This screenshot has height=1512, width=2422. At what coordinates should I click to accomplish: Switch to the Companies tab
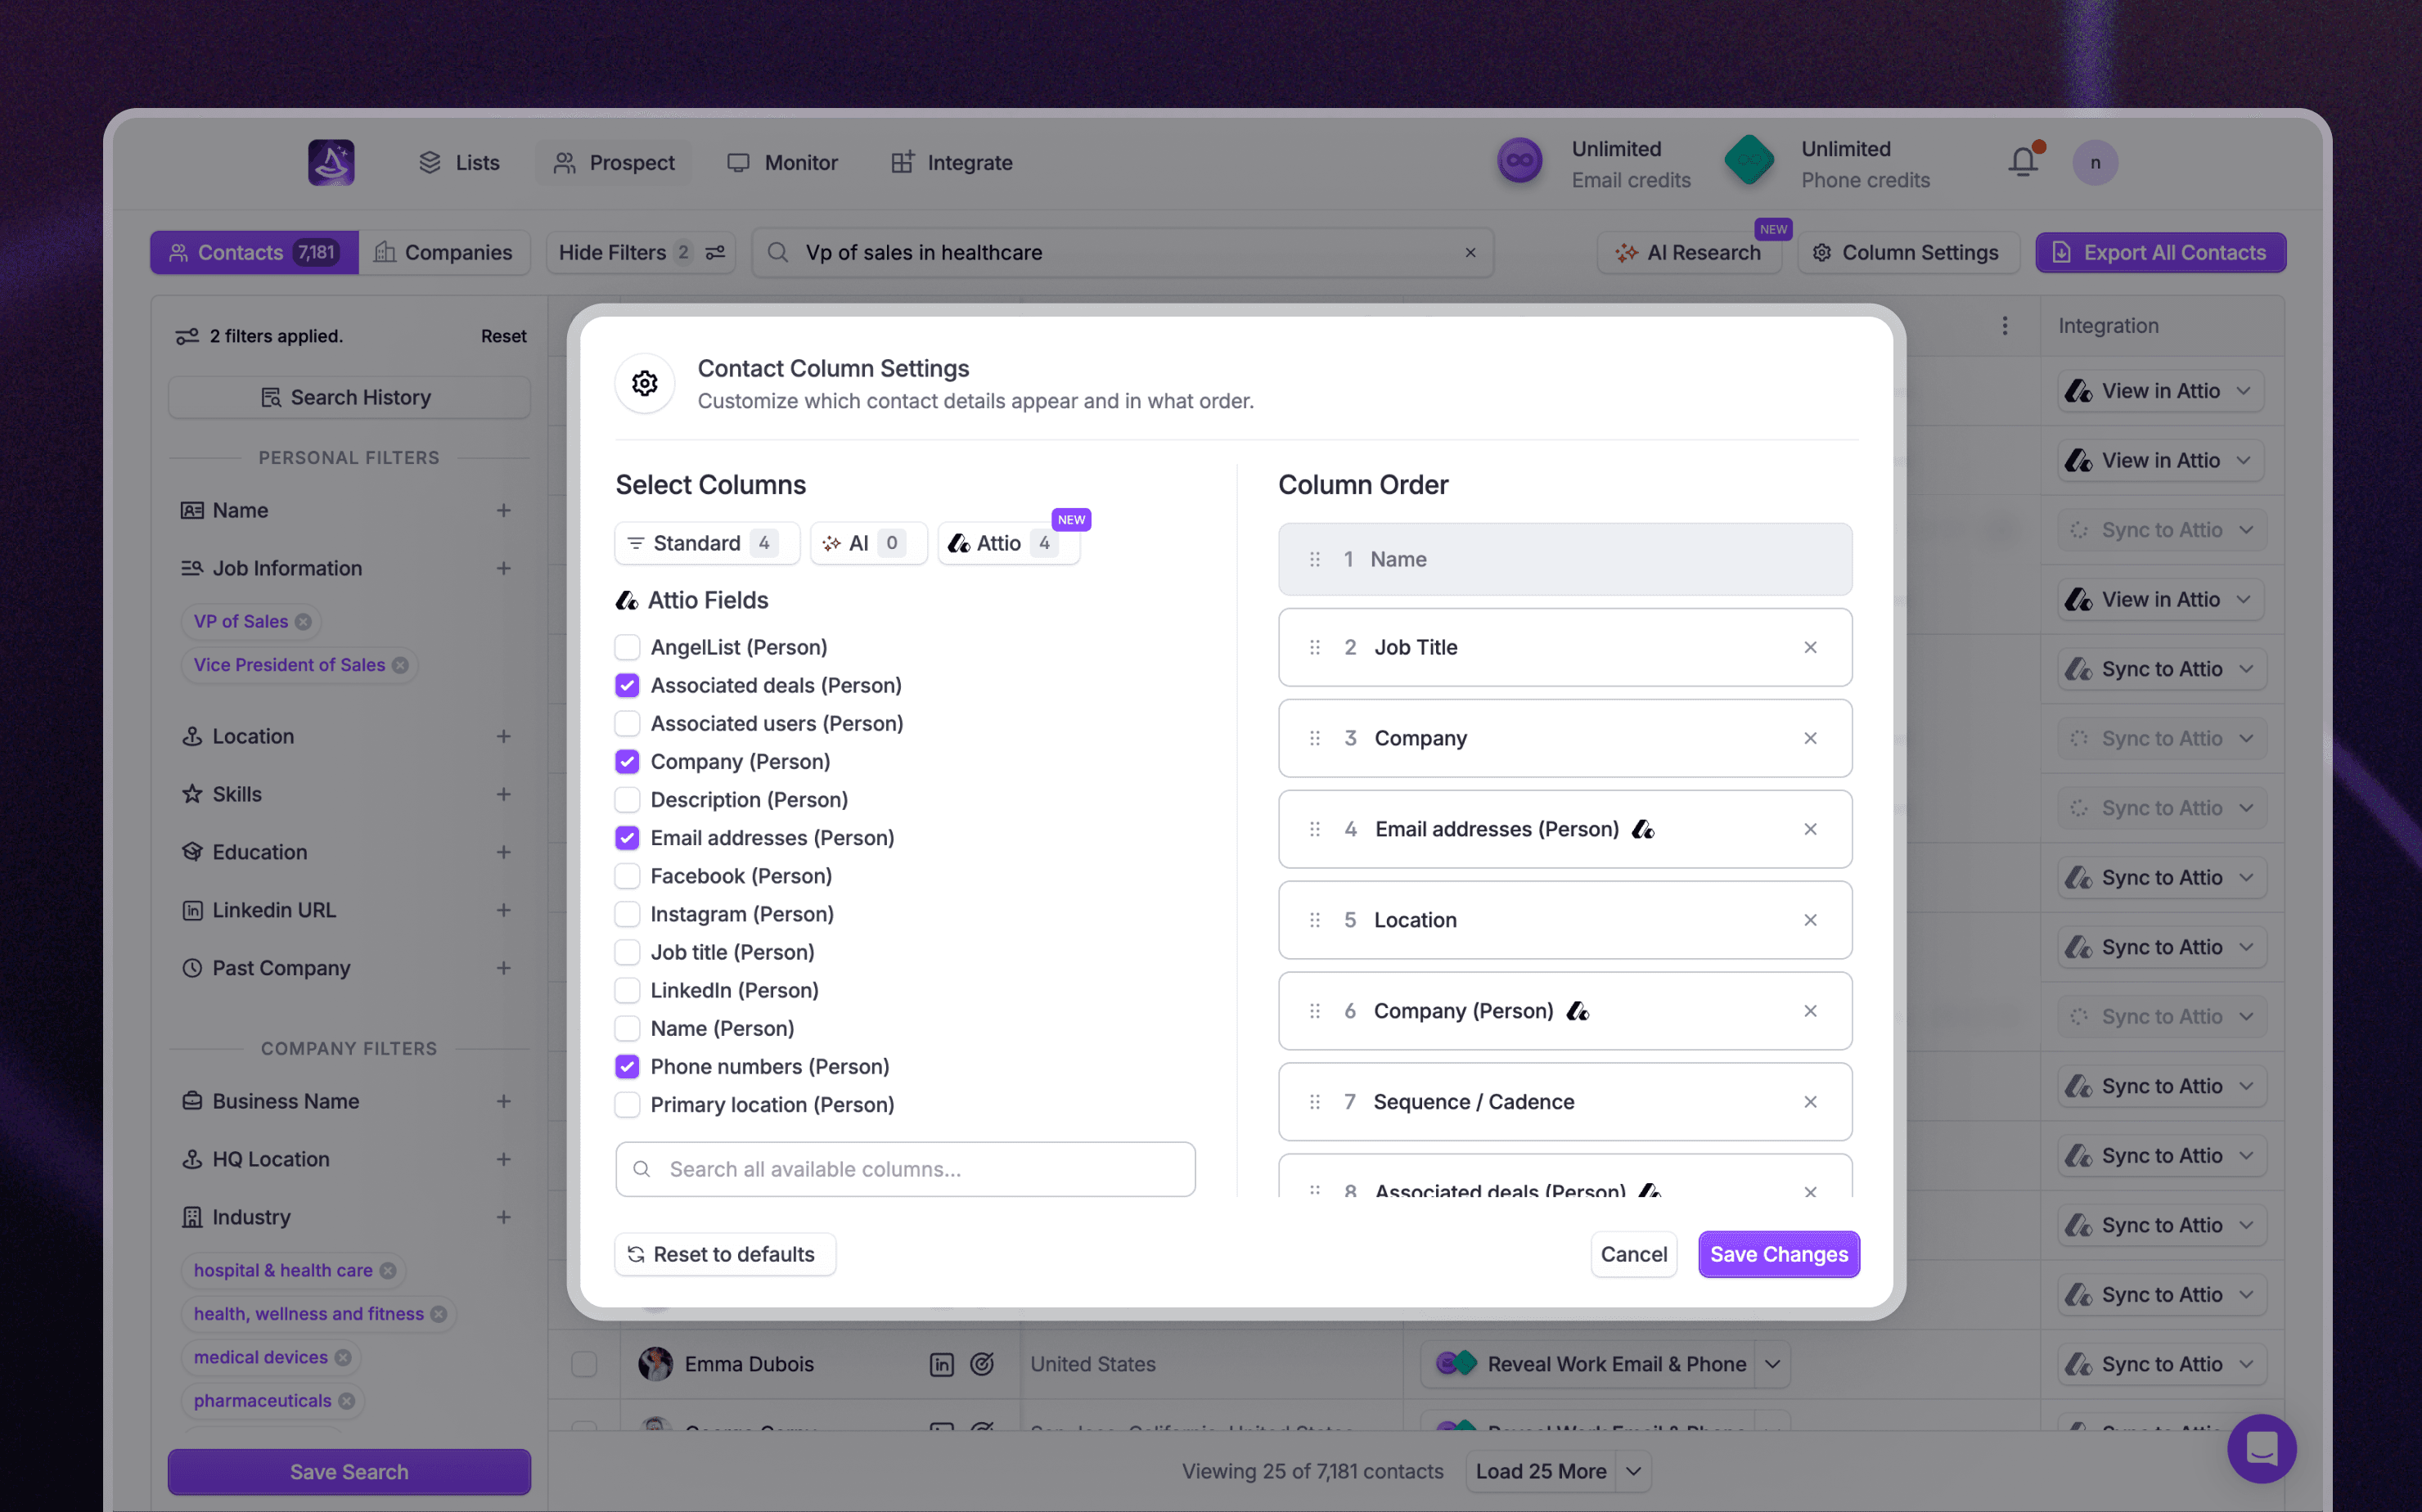(444, 253)
